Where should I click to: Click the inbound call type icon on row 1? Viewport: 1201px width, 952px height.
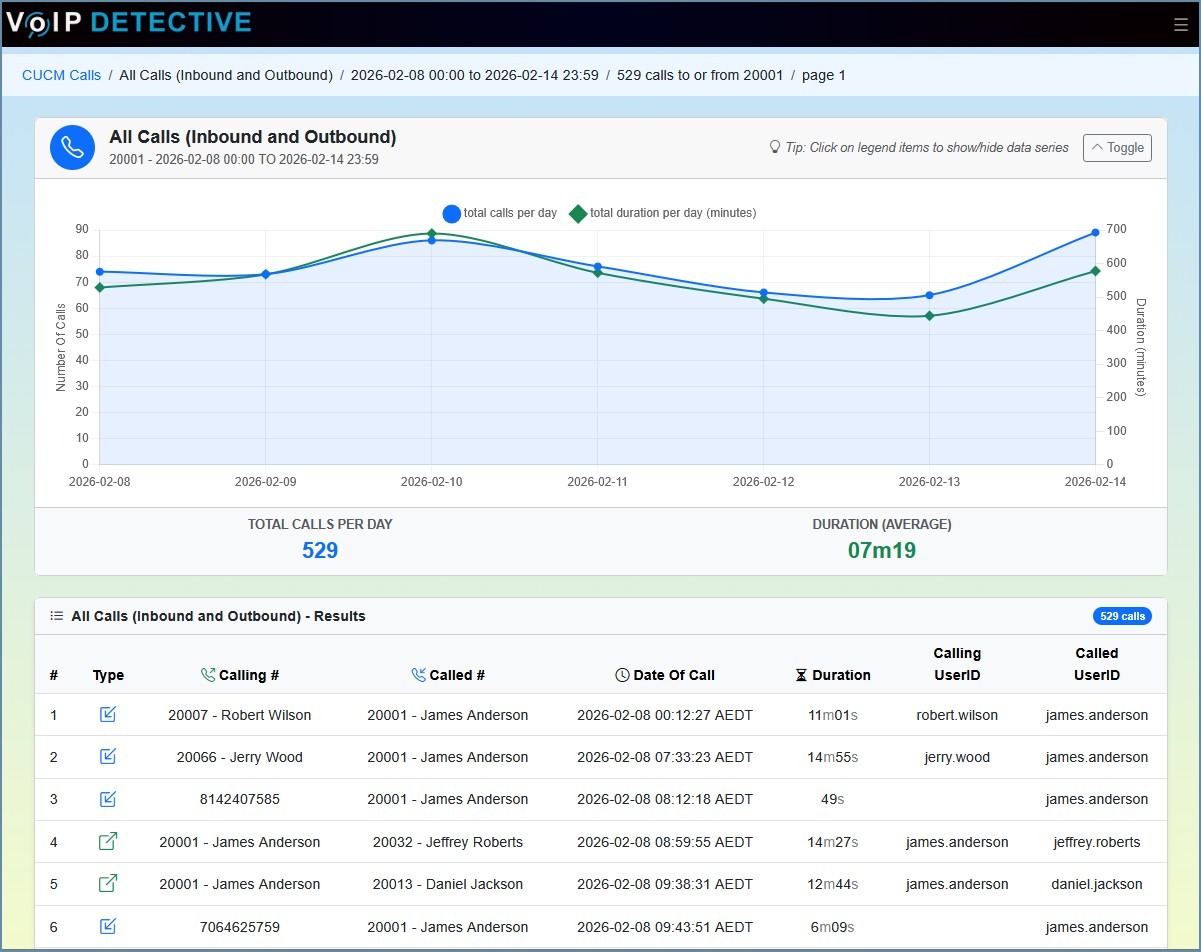tap(108, 714)
